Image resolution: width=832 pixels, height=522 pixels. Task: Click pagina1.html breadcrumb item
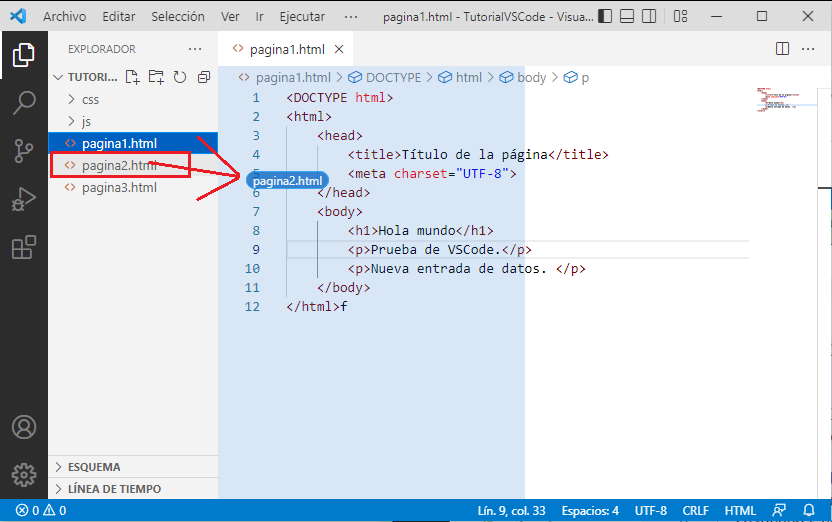pos(287,77)
